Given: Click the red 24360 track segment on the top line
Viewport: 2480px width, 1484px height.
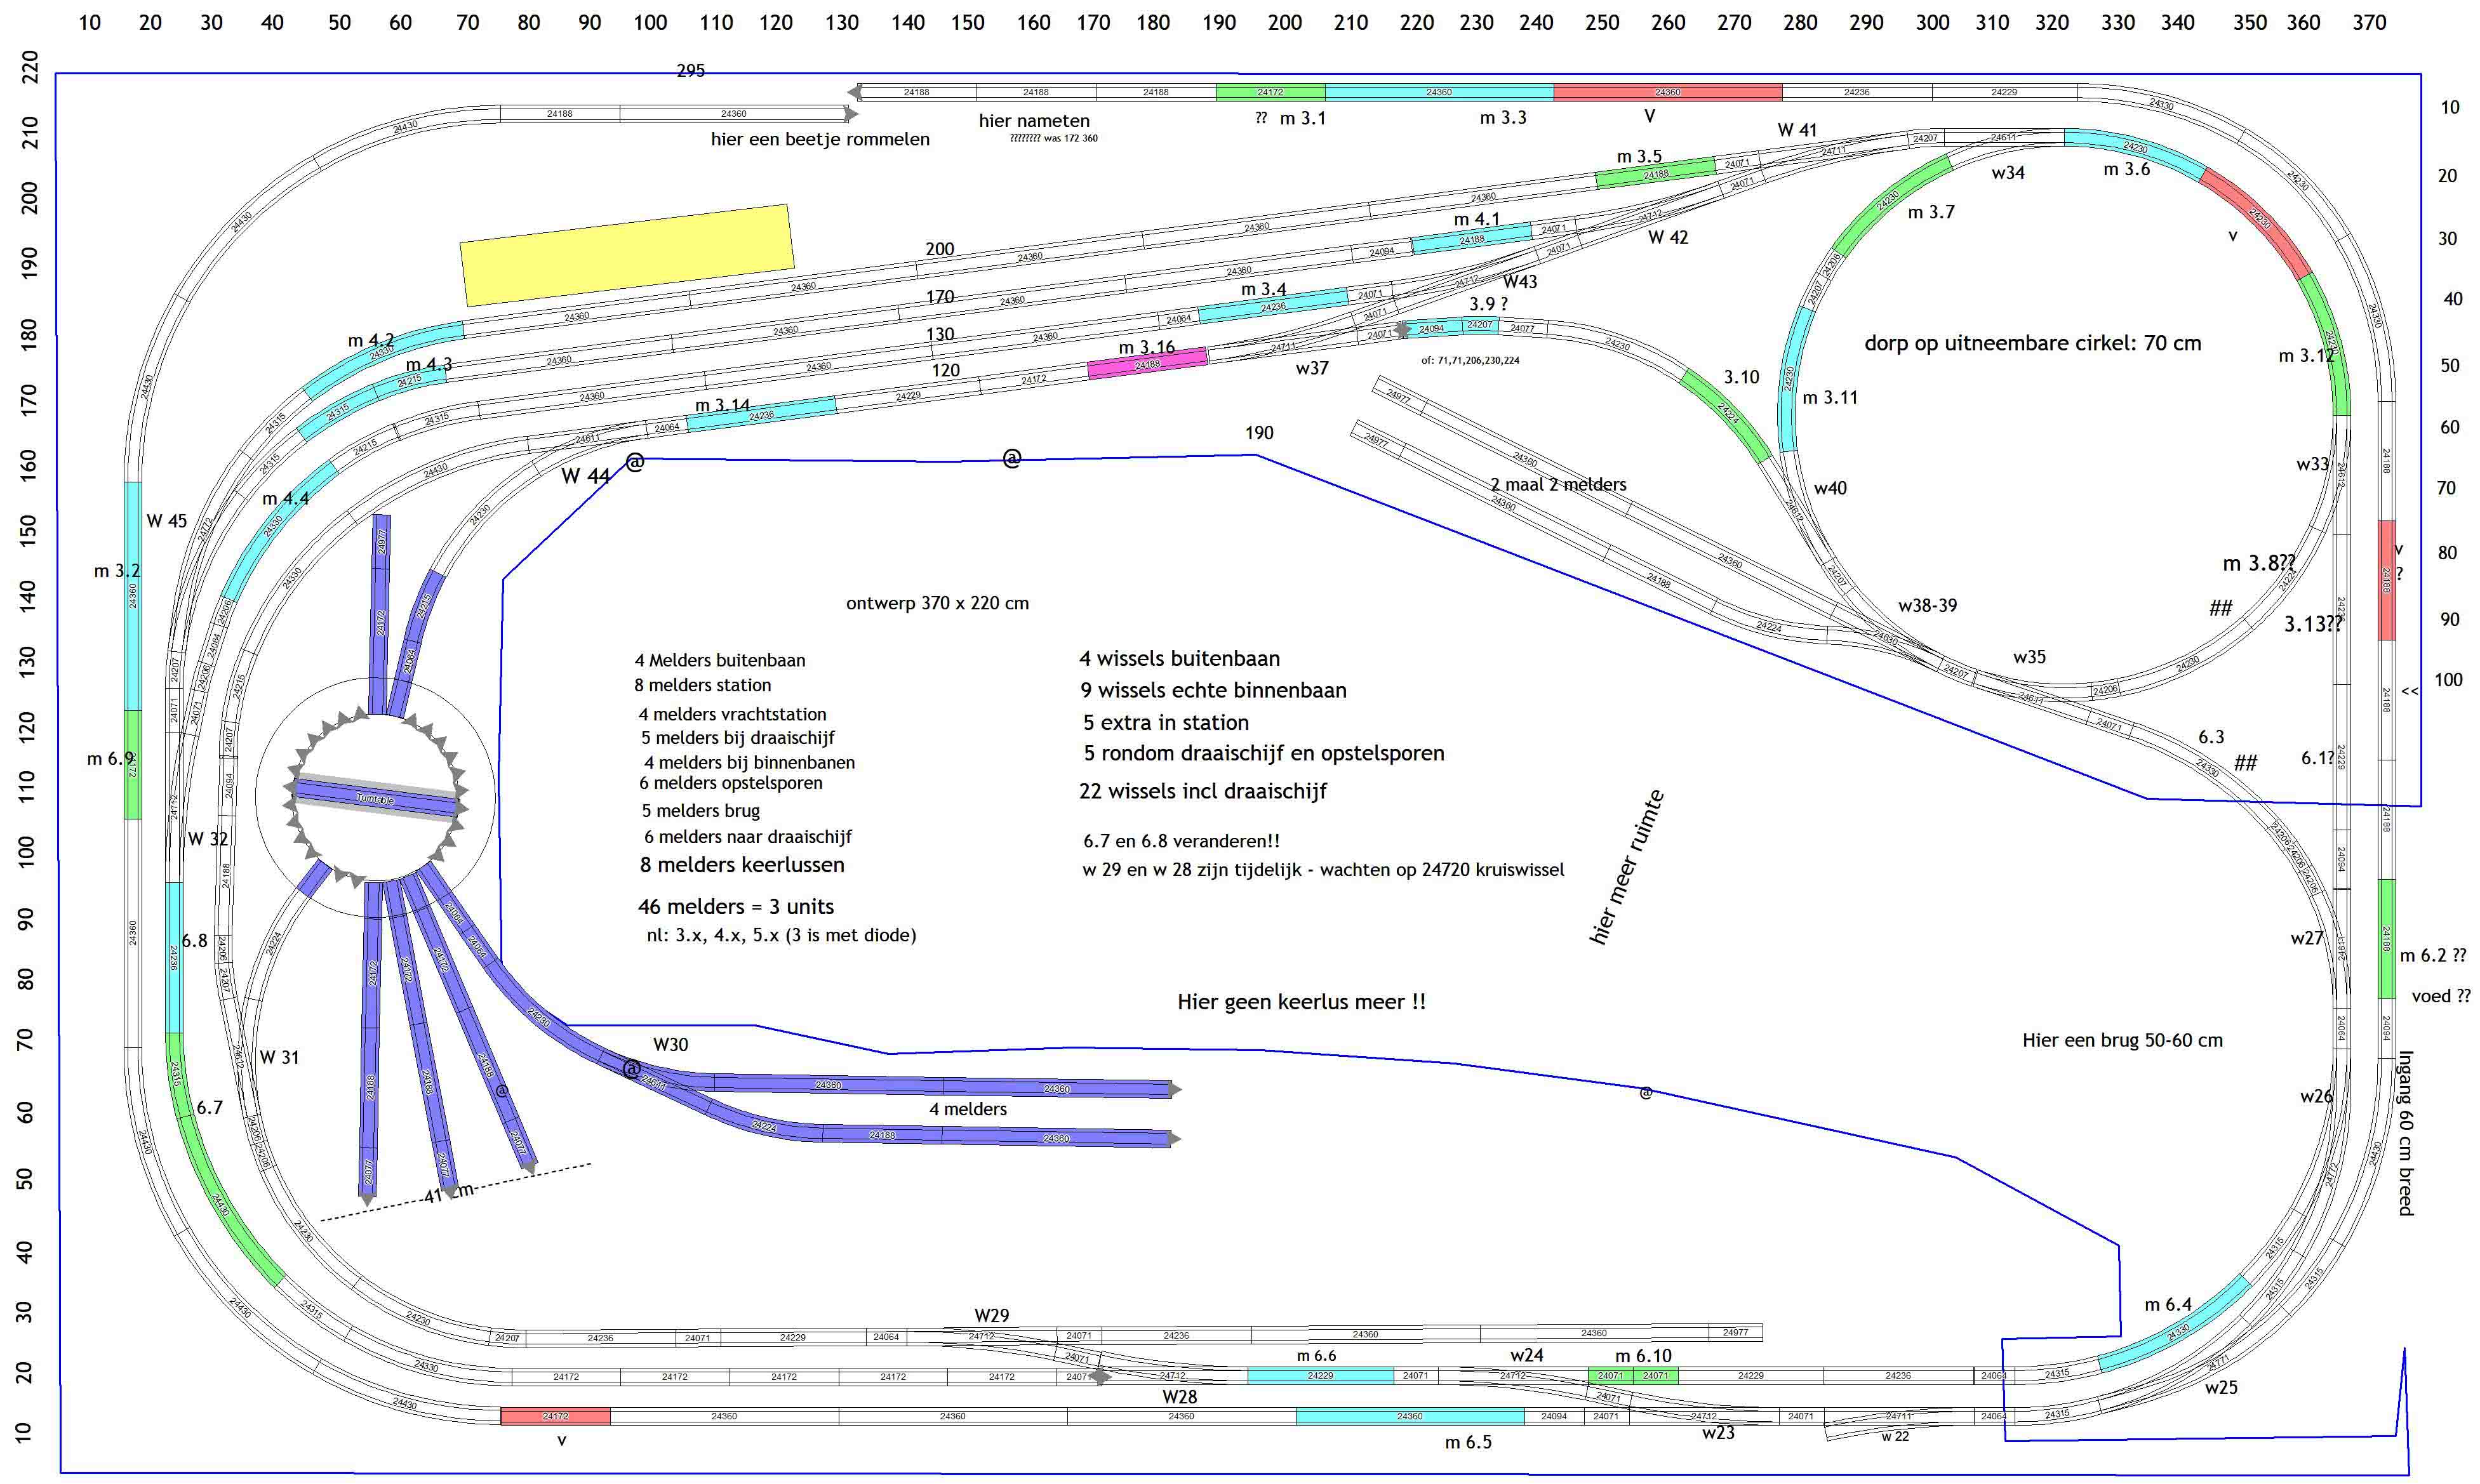Looking at the screenshot, I should click(x=1668, y=92).
